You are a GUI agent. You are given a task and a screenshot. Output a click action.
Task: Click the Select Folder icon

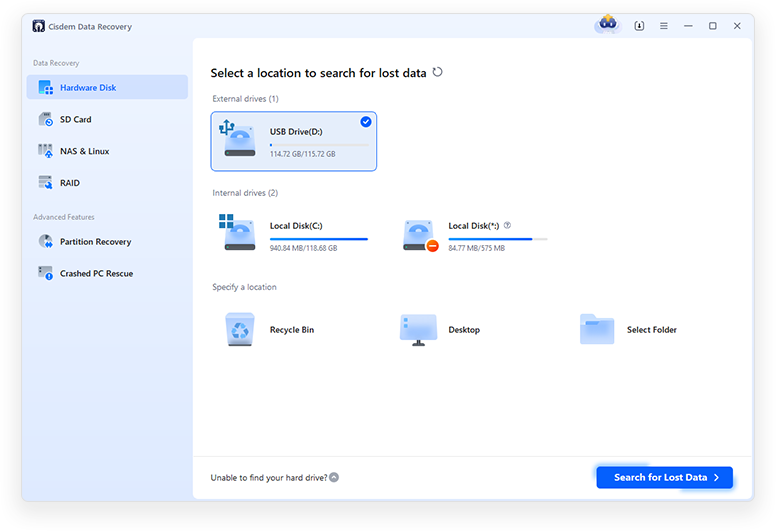[x=597, y=329]
